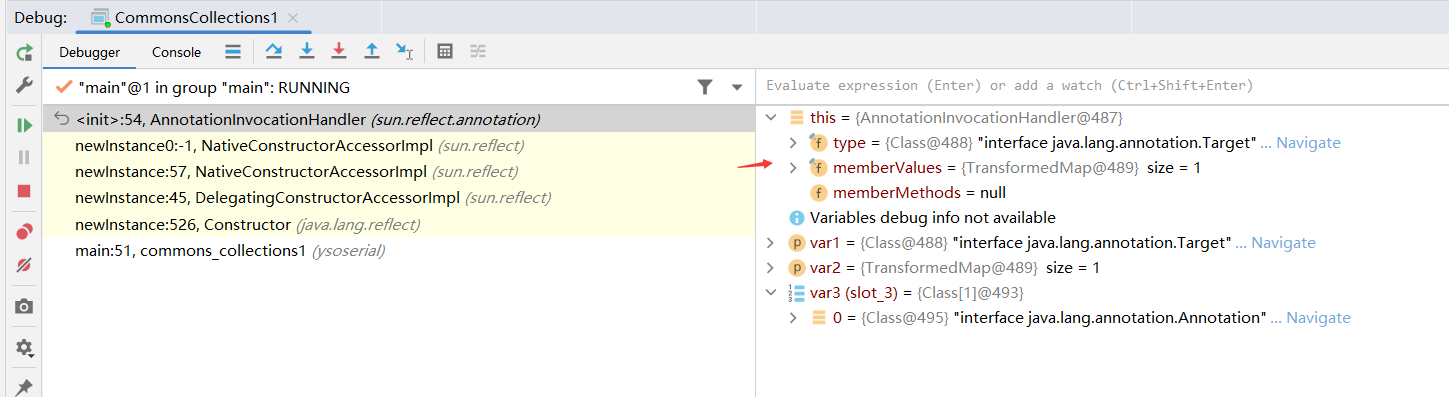Click Navigate link for Annotation class entry
The width and height of the screenshot is (1449, 397).
point(1318,318)
